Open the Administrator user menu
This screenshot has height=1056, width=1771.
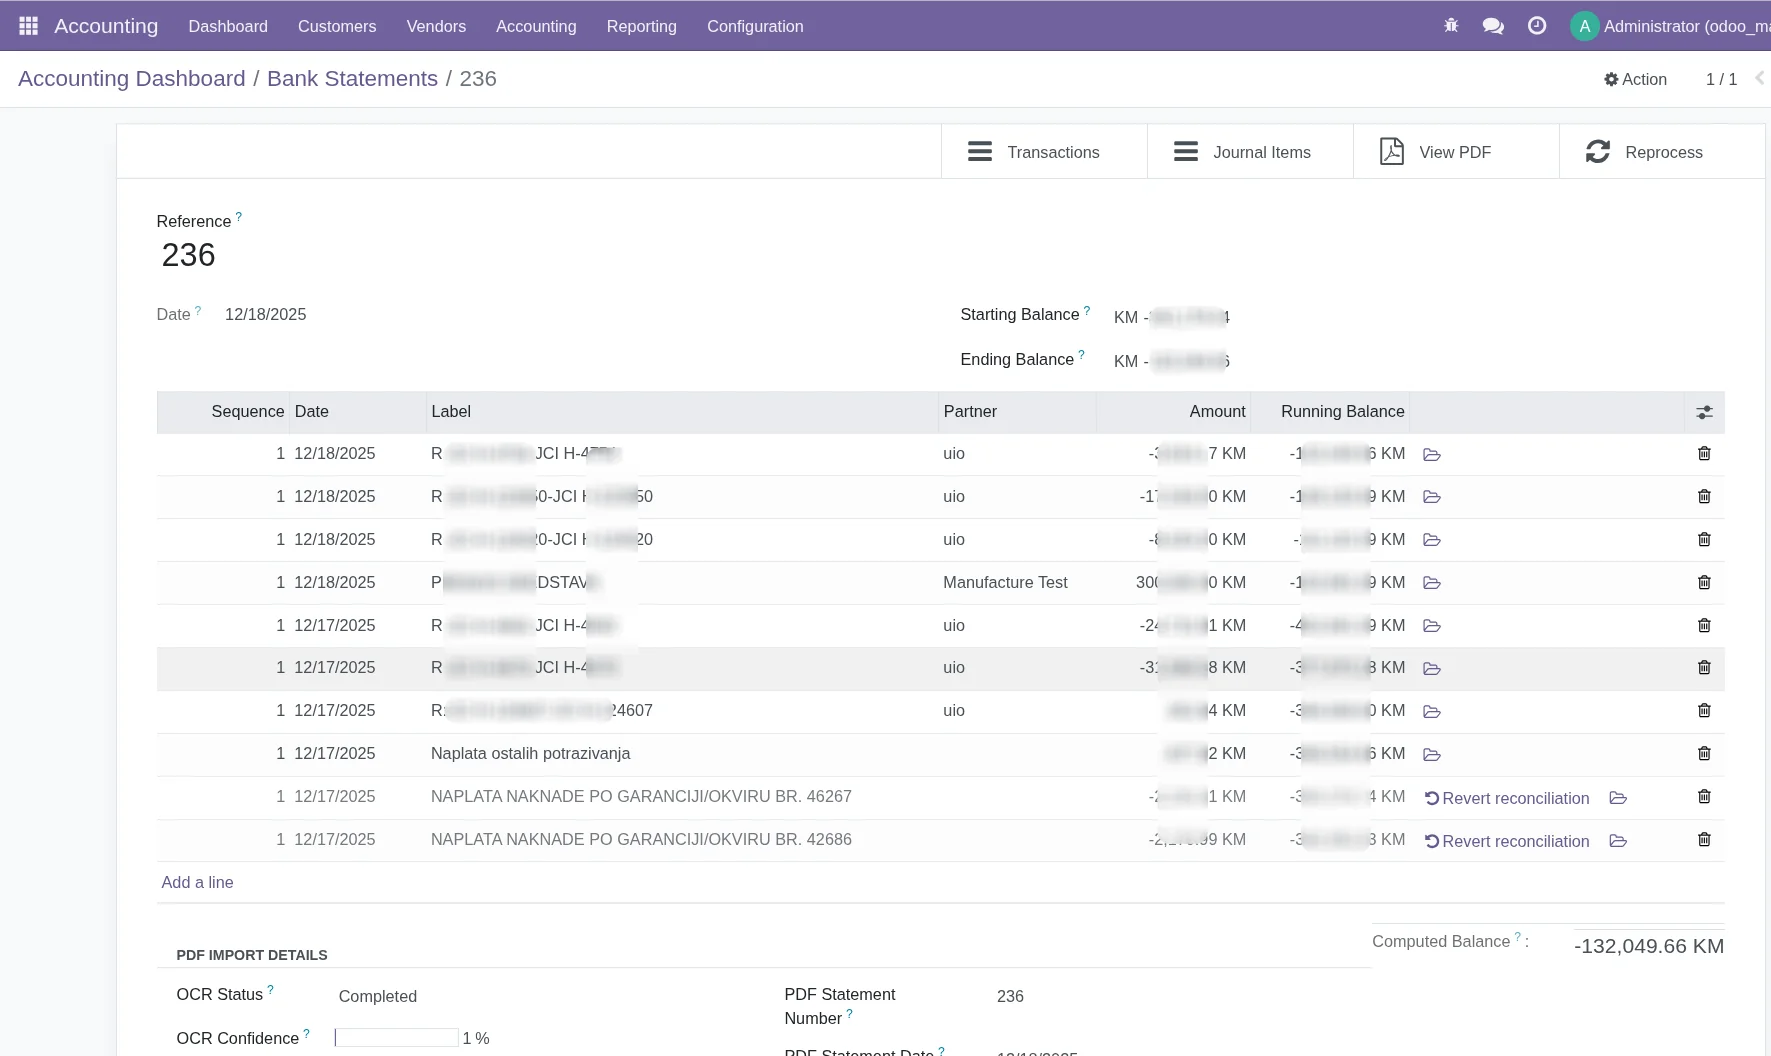pyautogui.click(x=1670, y=26)
